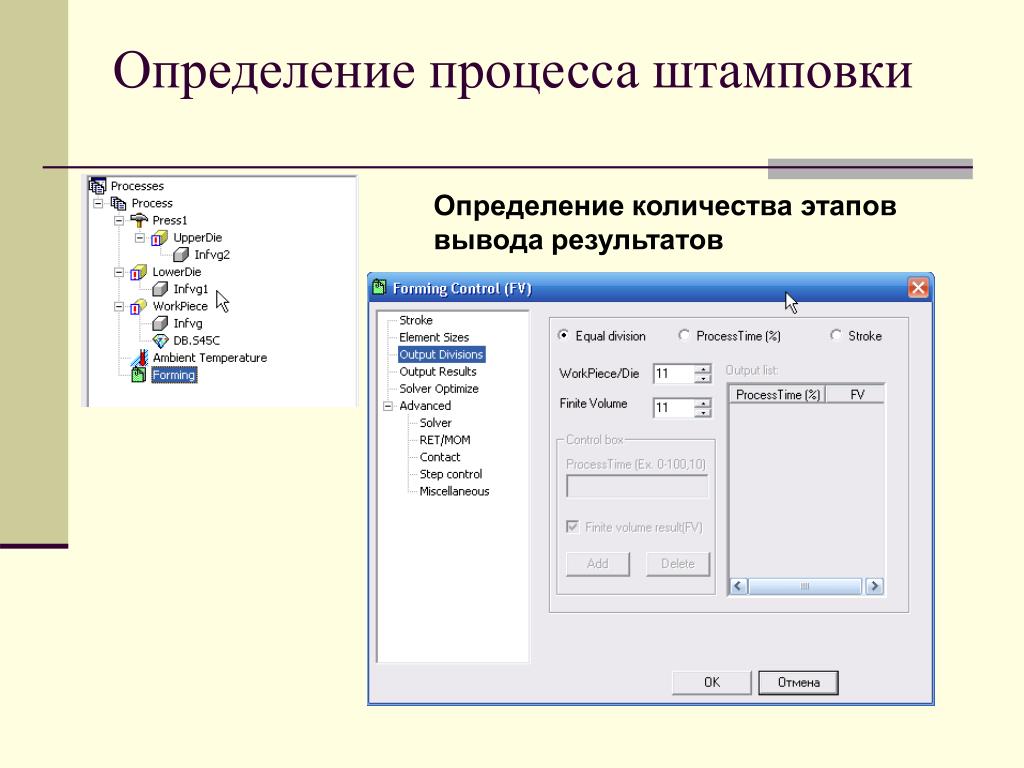Select the Forming node label in tree

(174, 375)
